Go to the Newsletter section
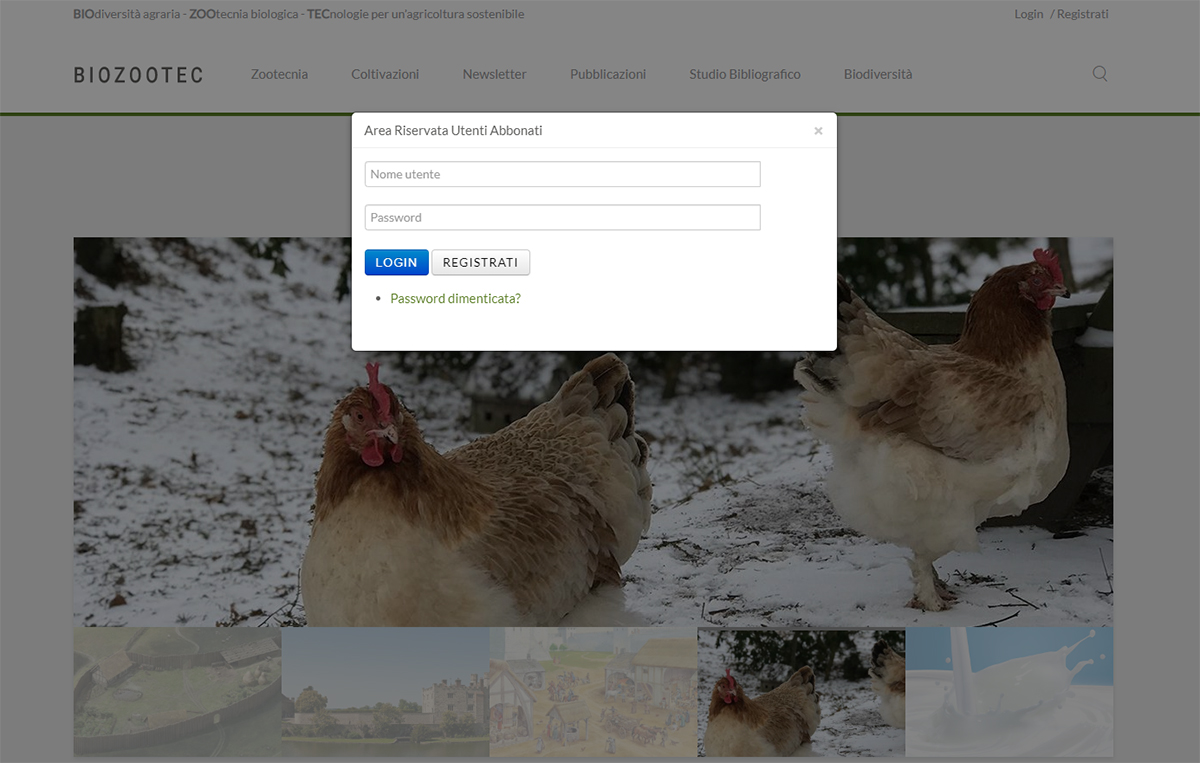1200x763 pixels. click(x=494, y=74)
